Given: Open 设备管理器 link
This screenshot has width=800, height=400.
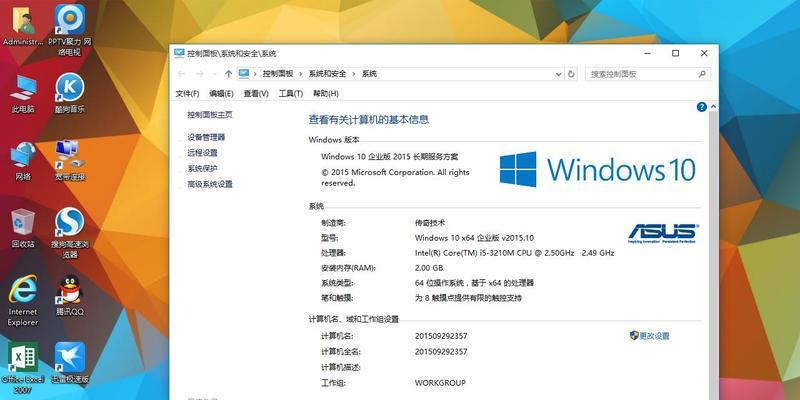Looking at the screenshot, I should point(206,137).
